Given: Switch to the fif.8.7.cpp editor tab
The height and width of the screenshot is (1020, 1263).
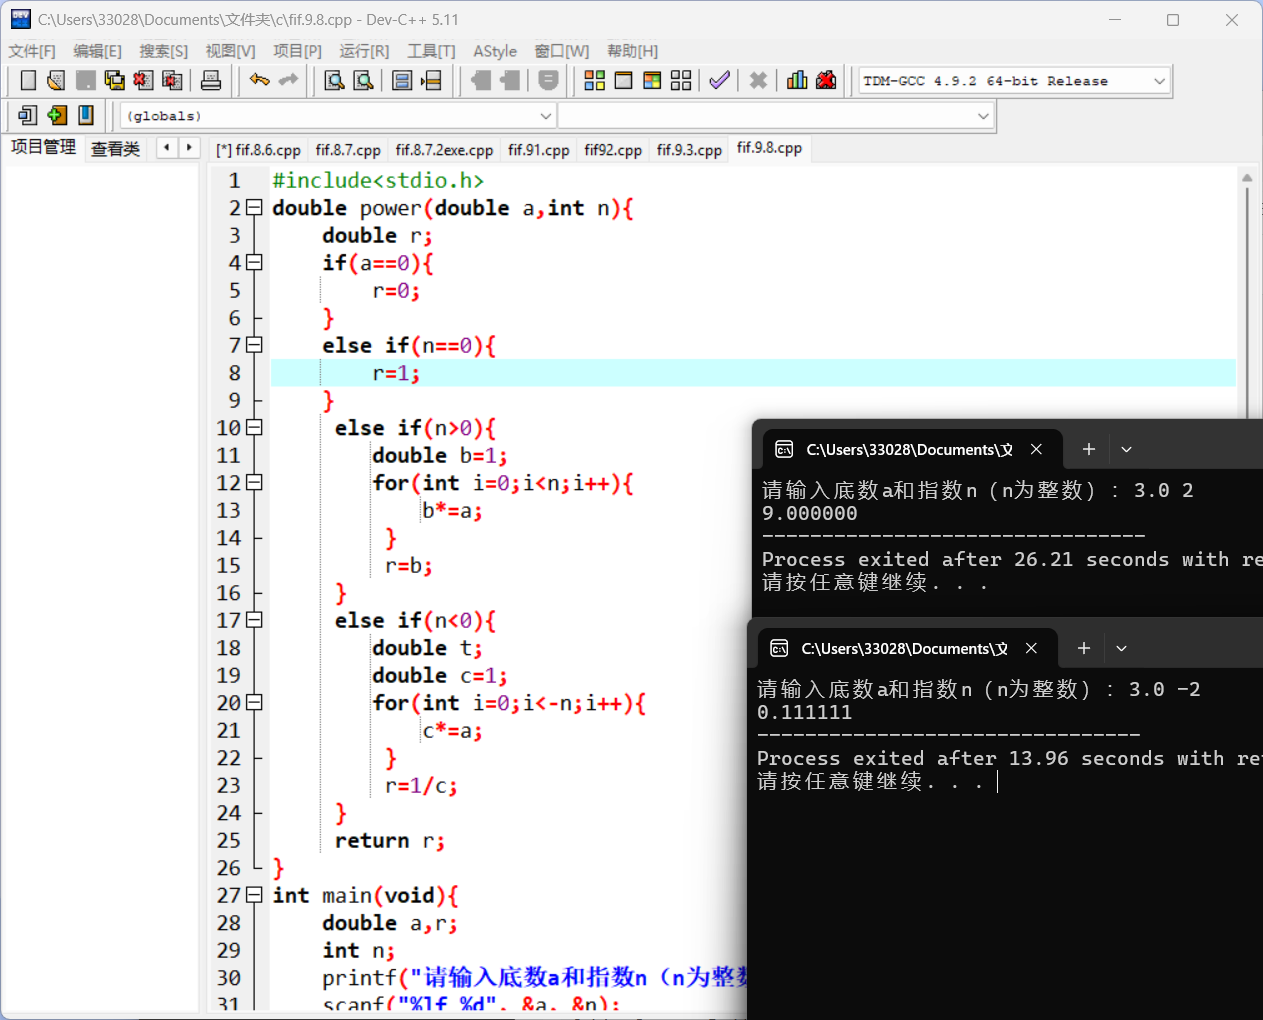Looking at the screenshot, I should pyautogui.click(x=348, y=150).
